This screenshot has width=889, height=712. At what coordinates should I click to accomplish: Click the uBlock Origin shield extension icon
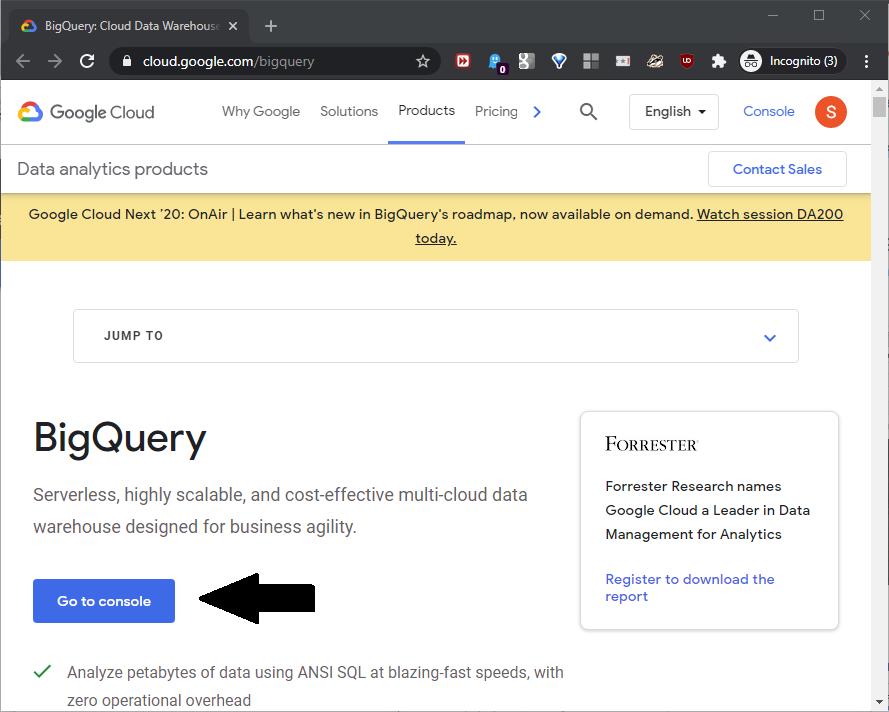686,61
